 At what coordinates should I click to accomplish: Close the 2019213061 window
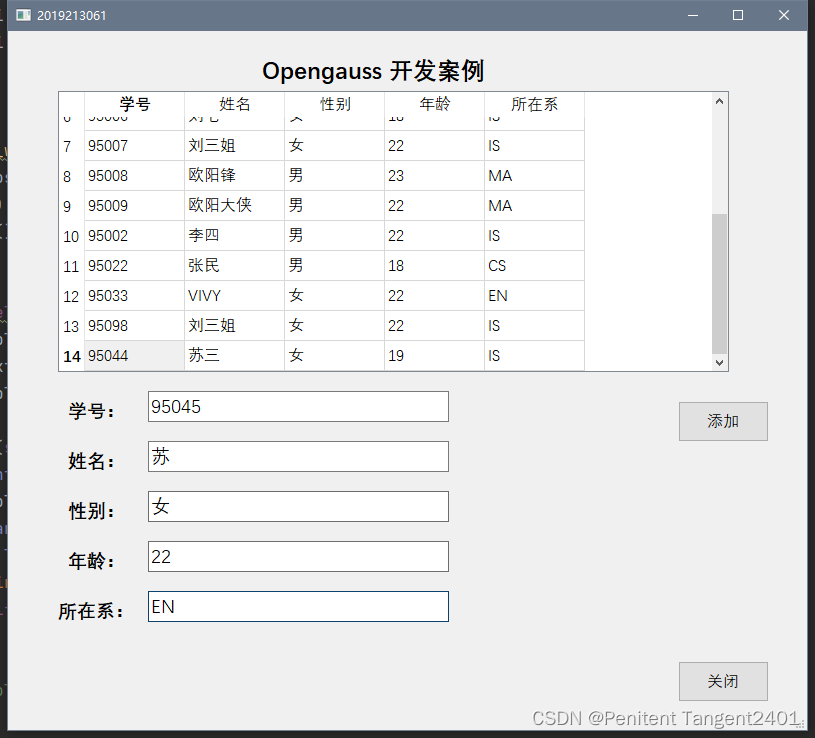(x=784, y=15)
